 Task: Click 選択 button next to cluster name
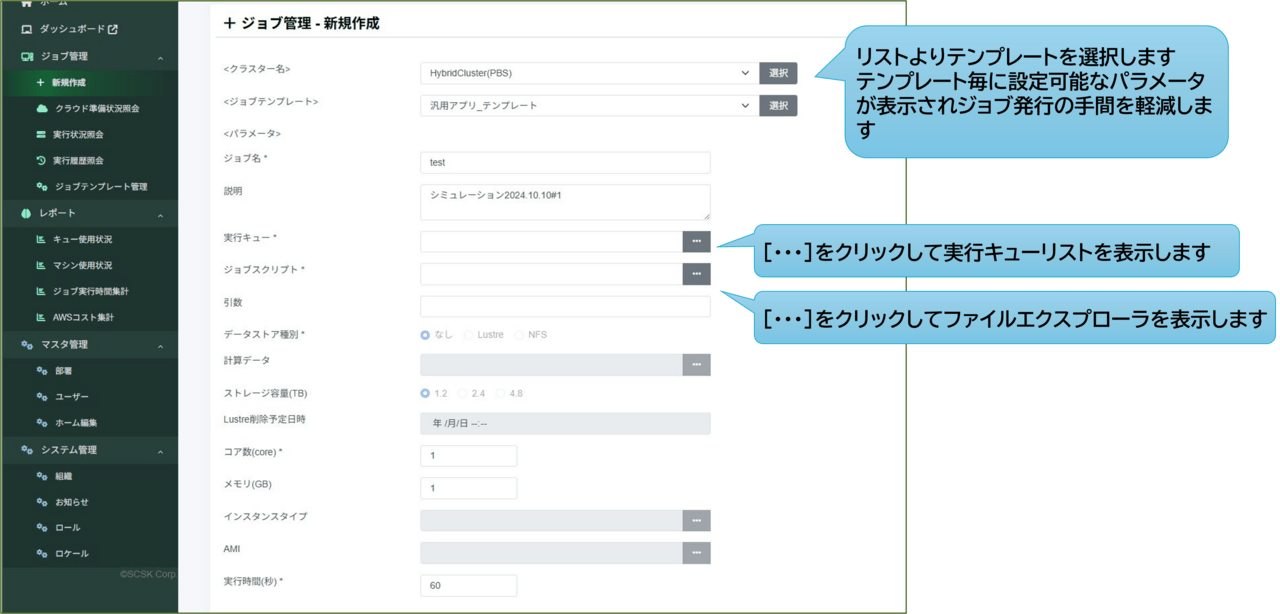pos(778,73)
